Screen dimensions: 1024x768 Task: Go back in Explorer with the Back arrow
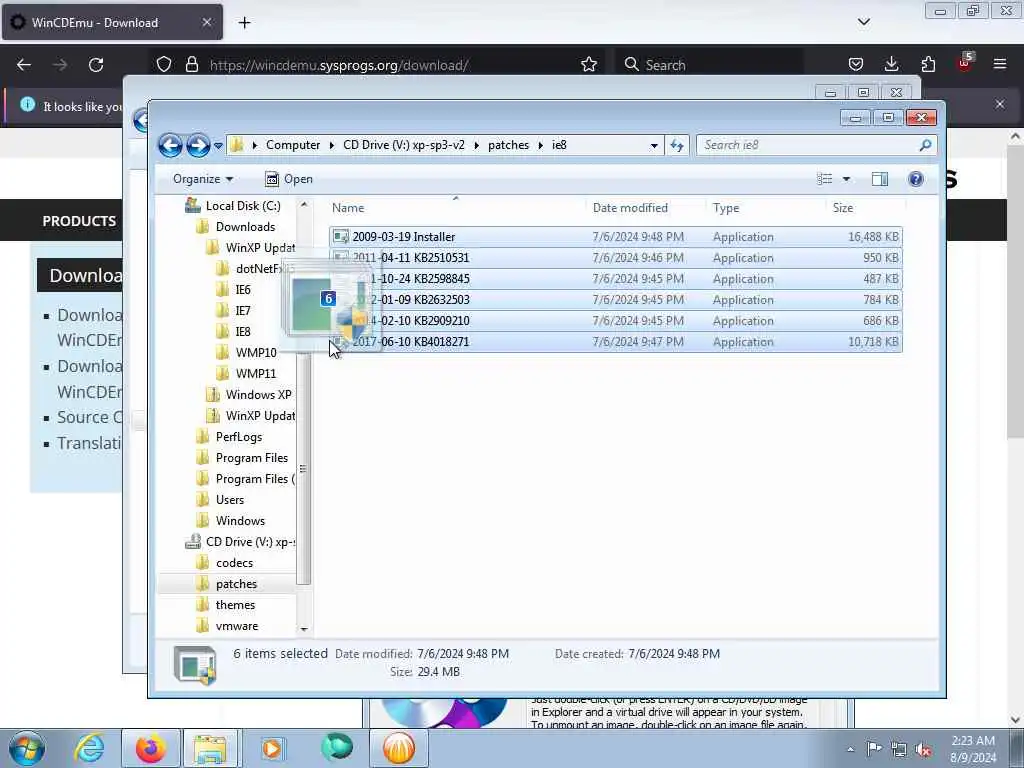(x=170, y=145)
